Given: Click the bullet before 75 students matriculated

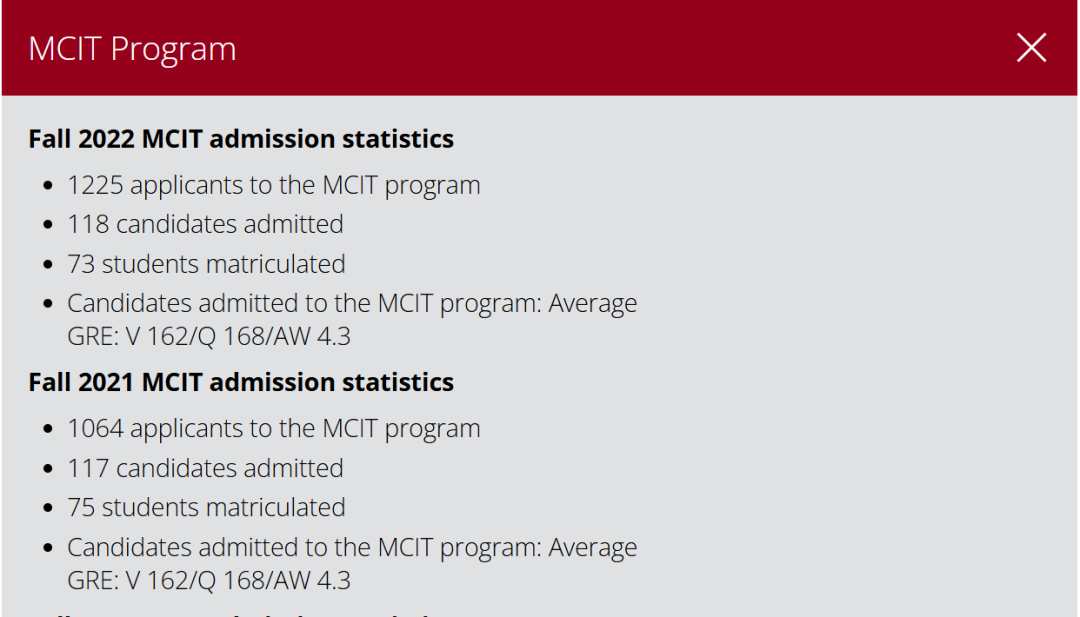Looking at the screenshot, I should click(48, 509).
